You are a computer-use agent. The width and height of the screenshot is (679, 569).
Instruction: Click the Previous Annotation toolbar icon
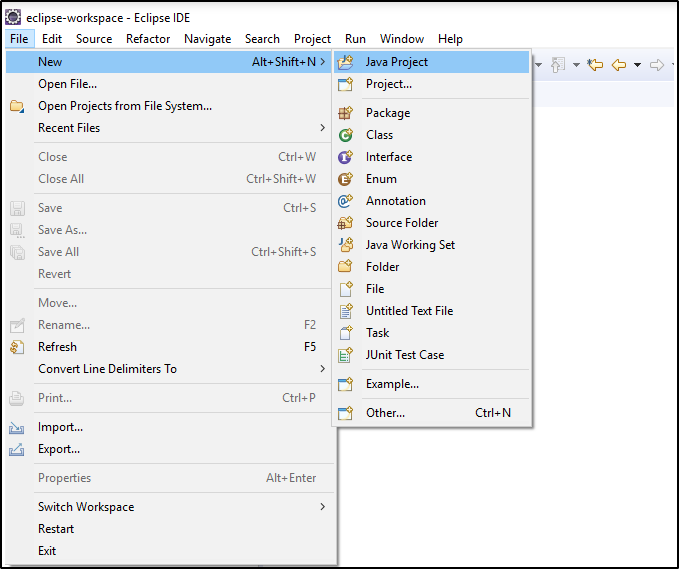click(x=558, y=65)
